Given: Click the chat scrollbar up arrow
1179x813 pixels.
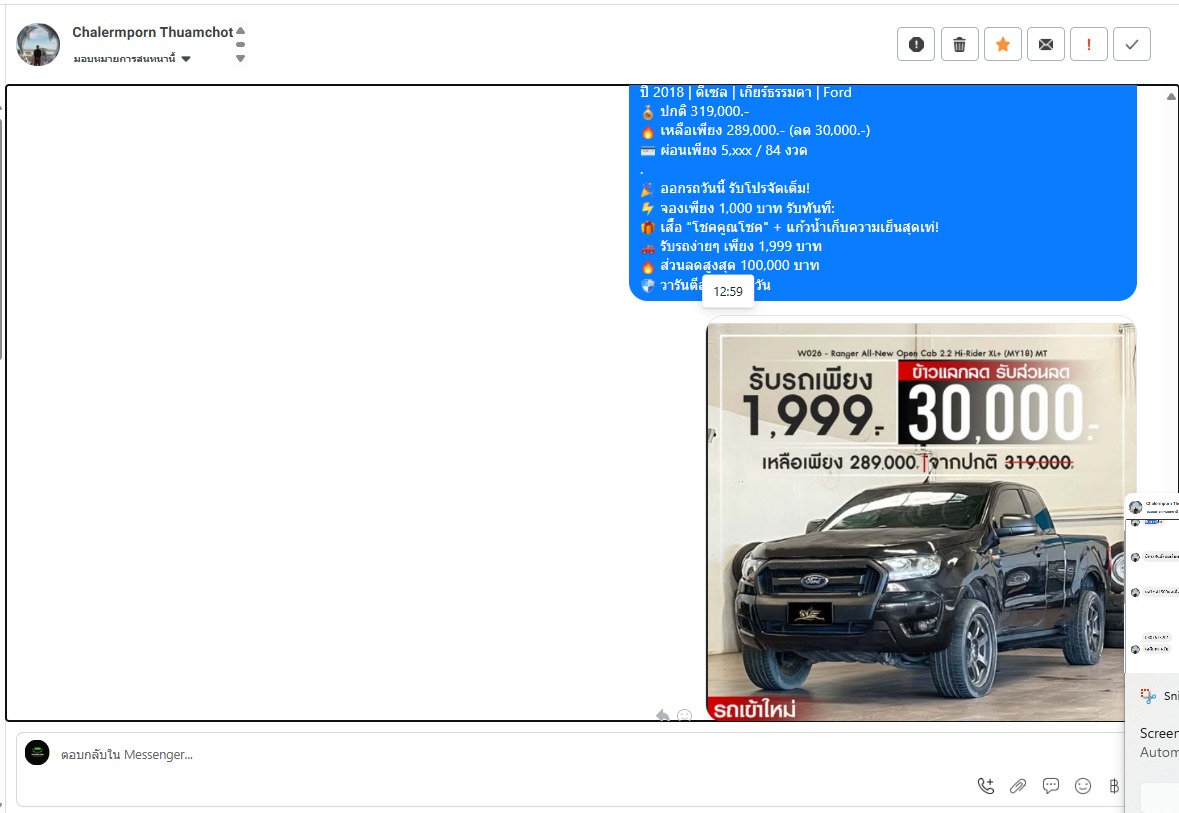Looking at the screenshot, I should pyautogui.click(x=1171, y=96).
